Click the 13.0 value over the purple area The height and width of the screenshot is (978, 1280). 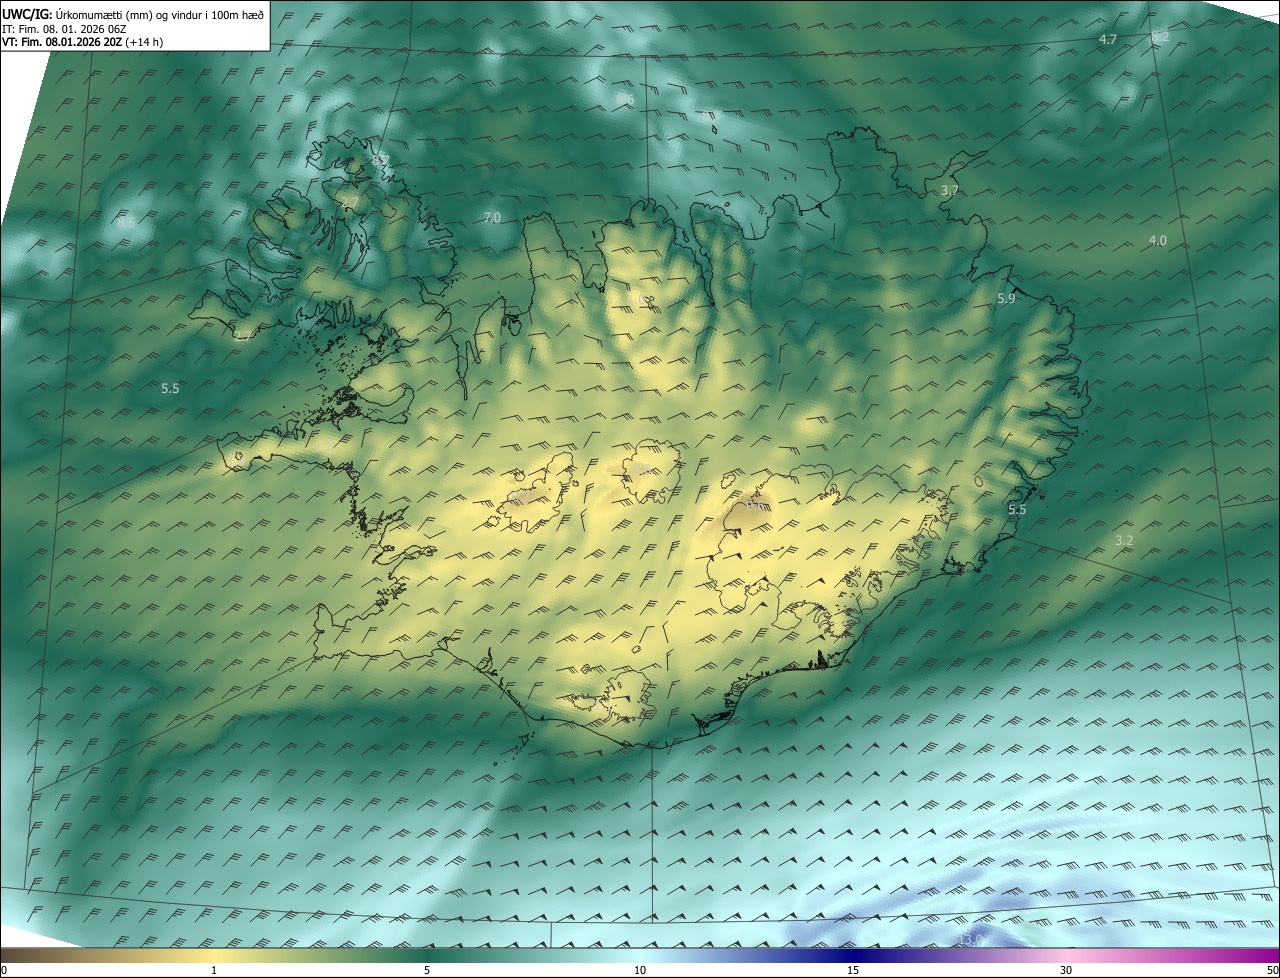tap(970, 940)
